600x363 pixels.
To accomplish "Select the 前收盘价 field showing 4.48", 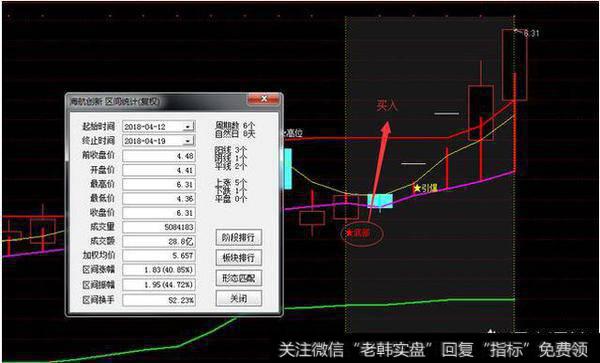I will coord(159,156).
